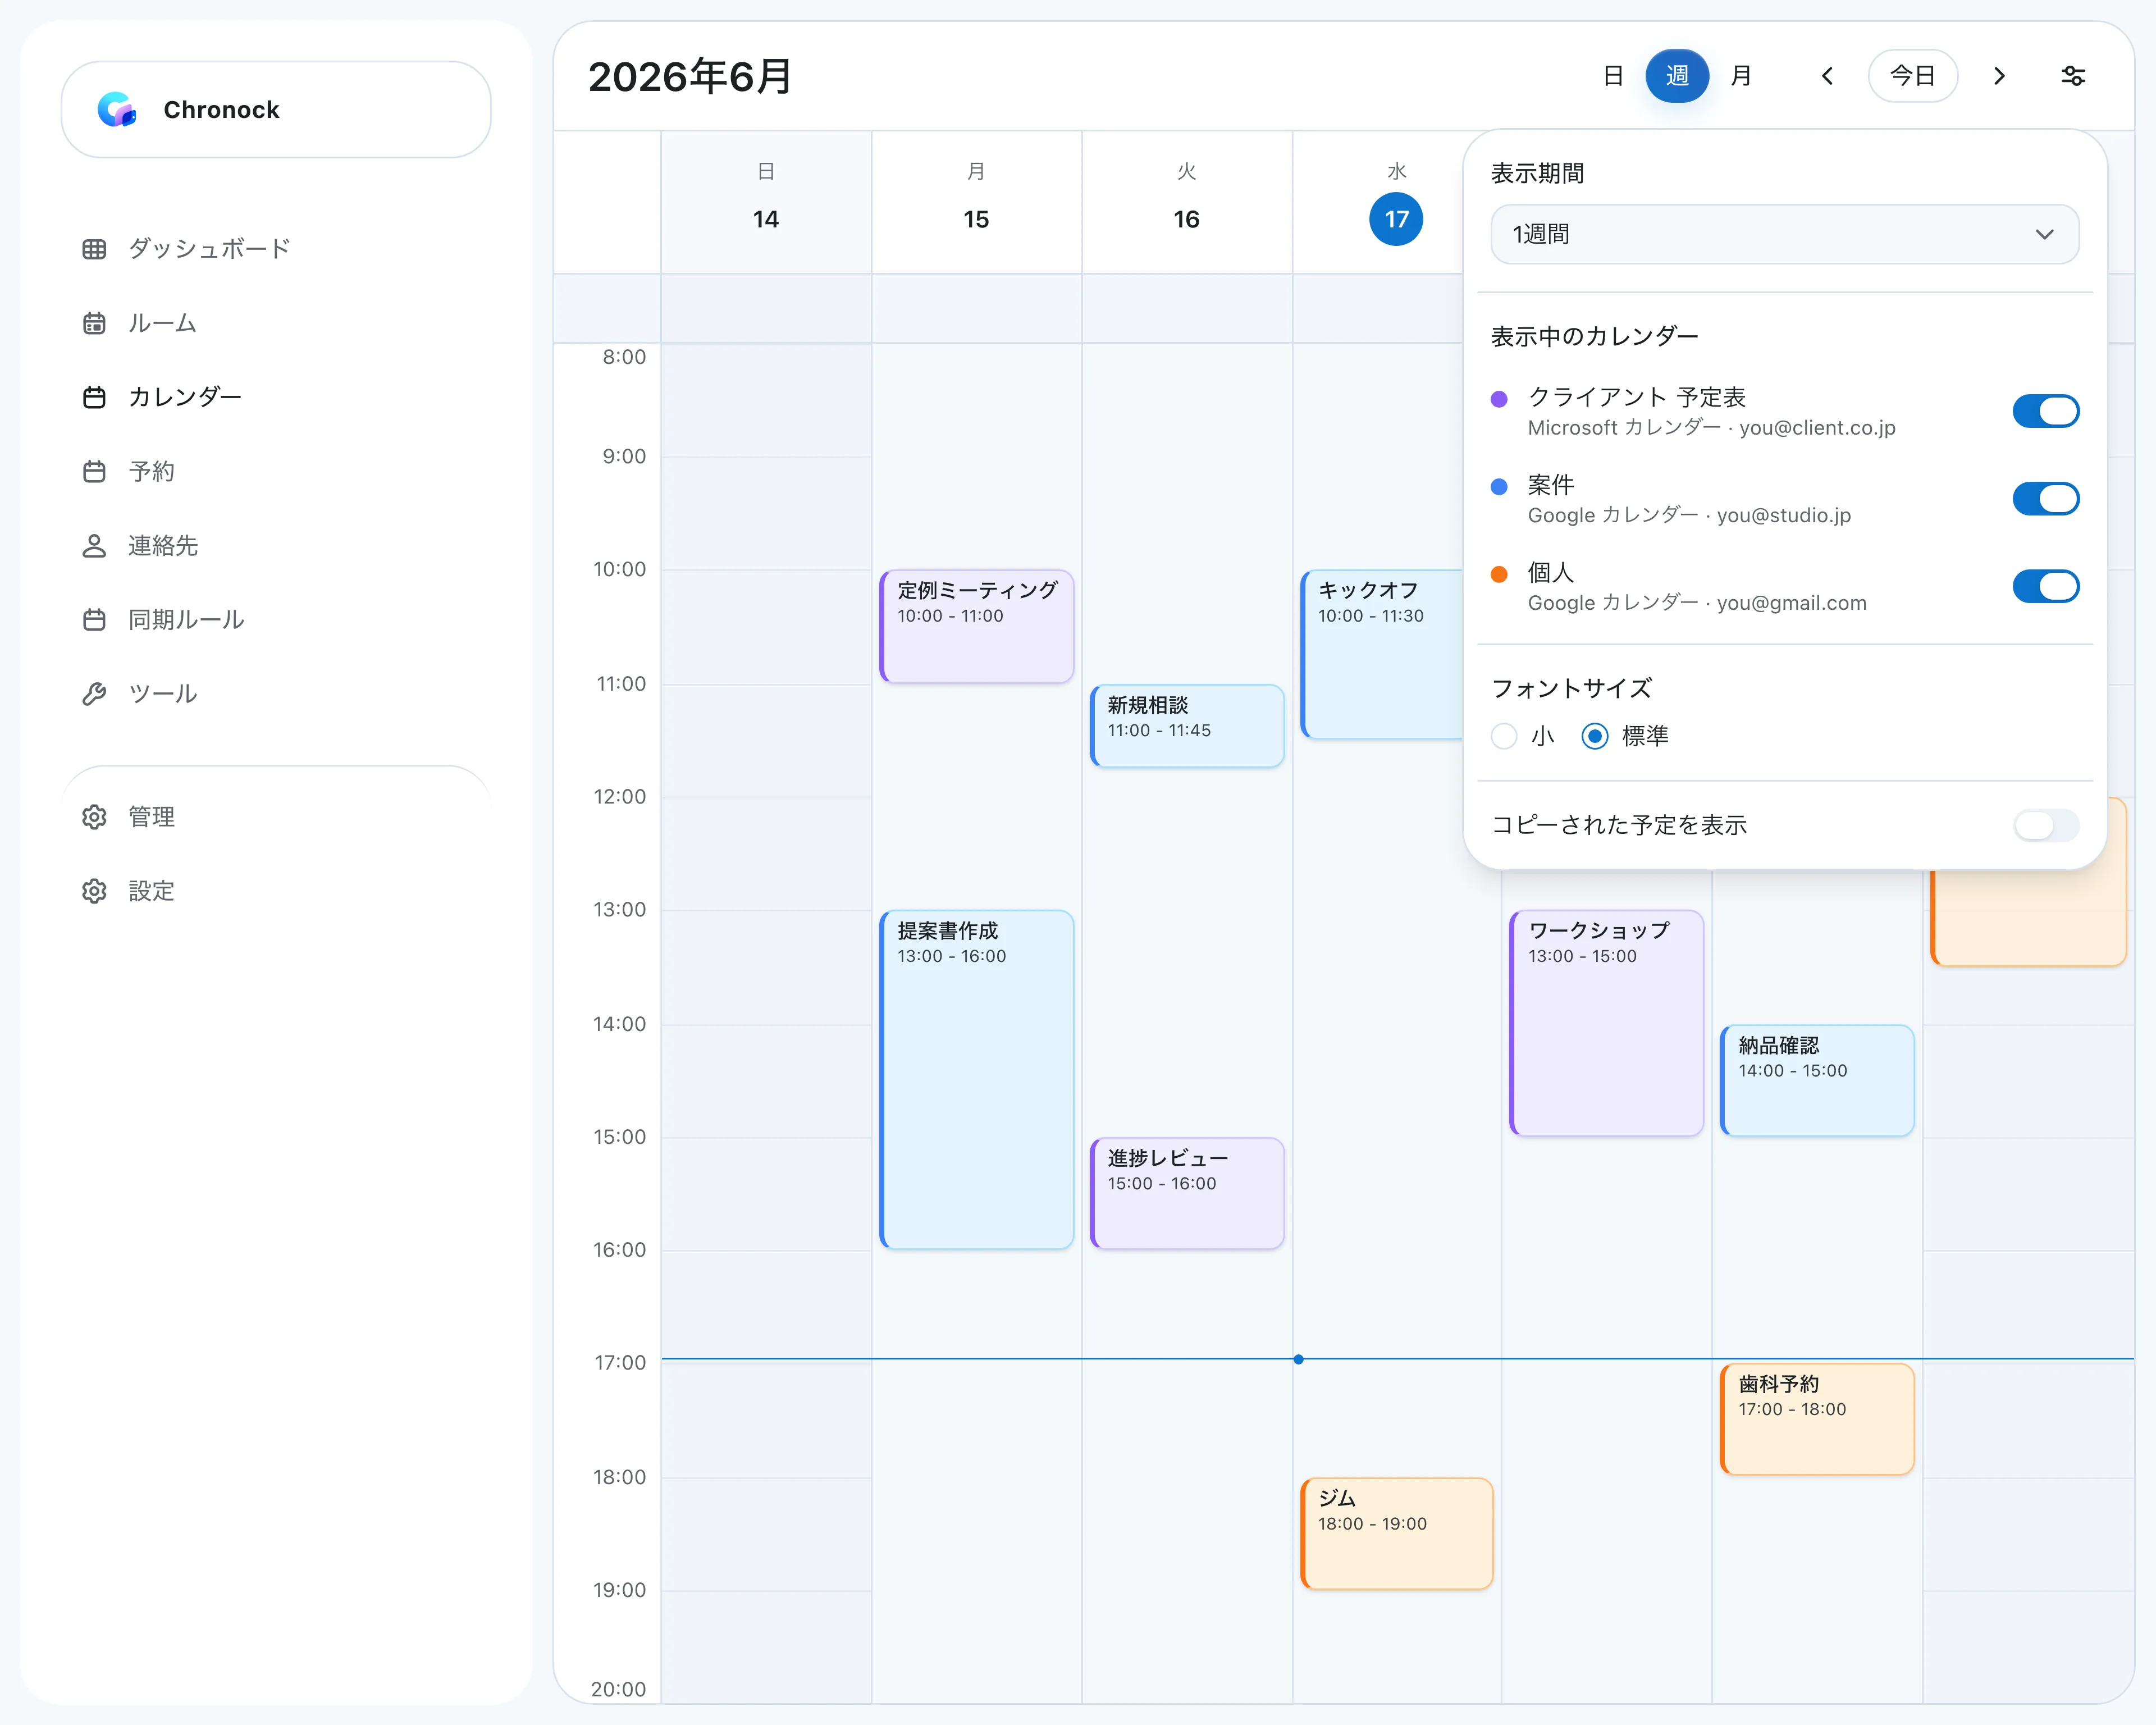Viewport: 2156px width, 1725px height.
Task: Click the 連絡先 person icon
Action: click(x=94, y=546)
